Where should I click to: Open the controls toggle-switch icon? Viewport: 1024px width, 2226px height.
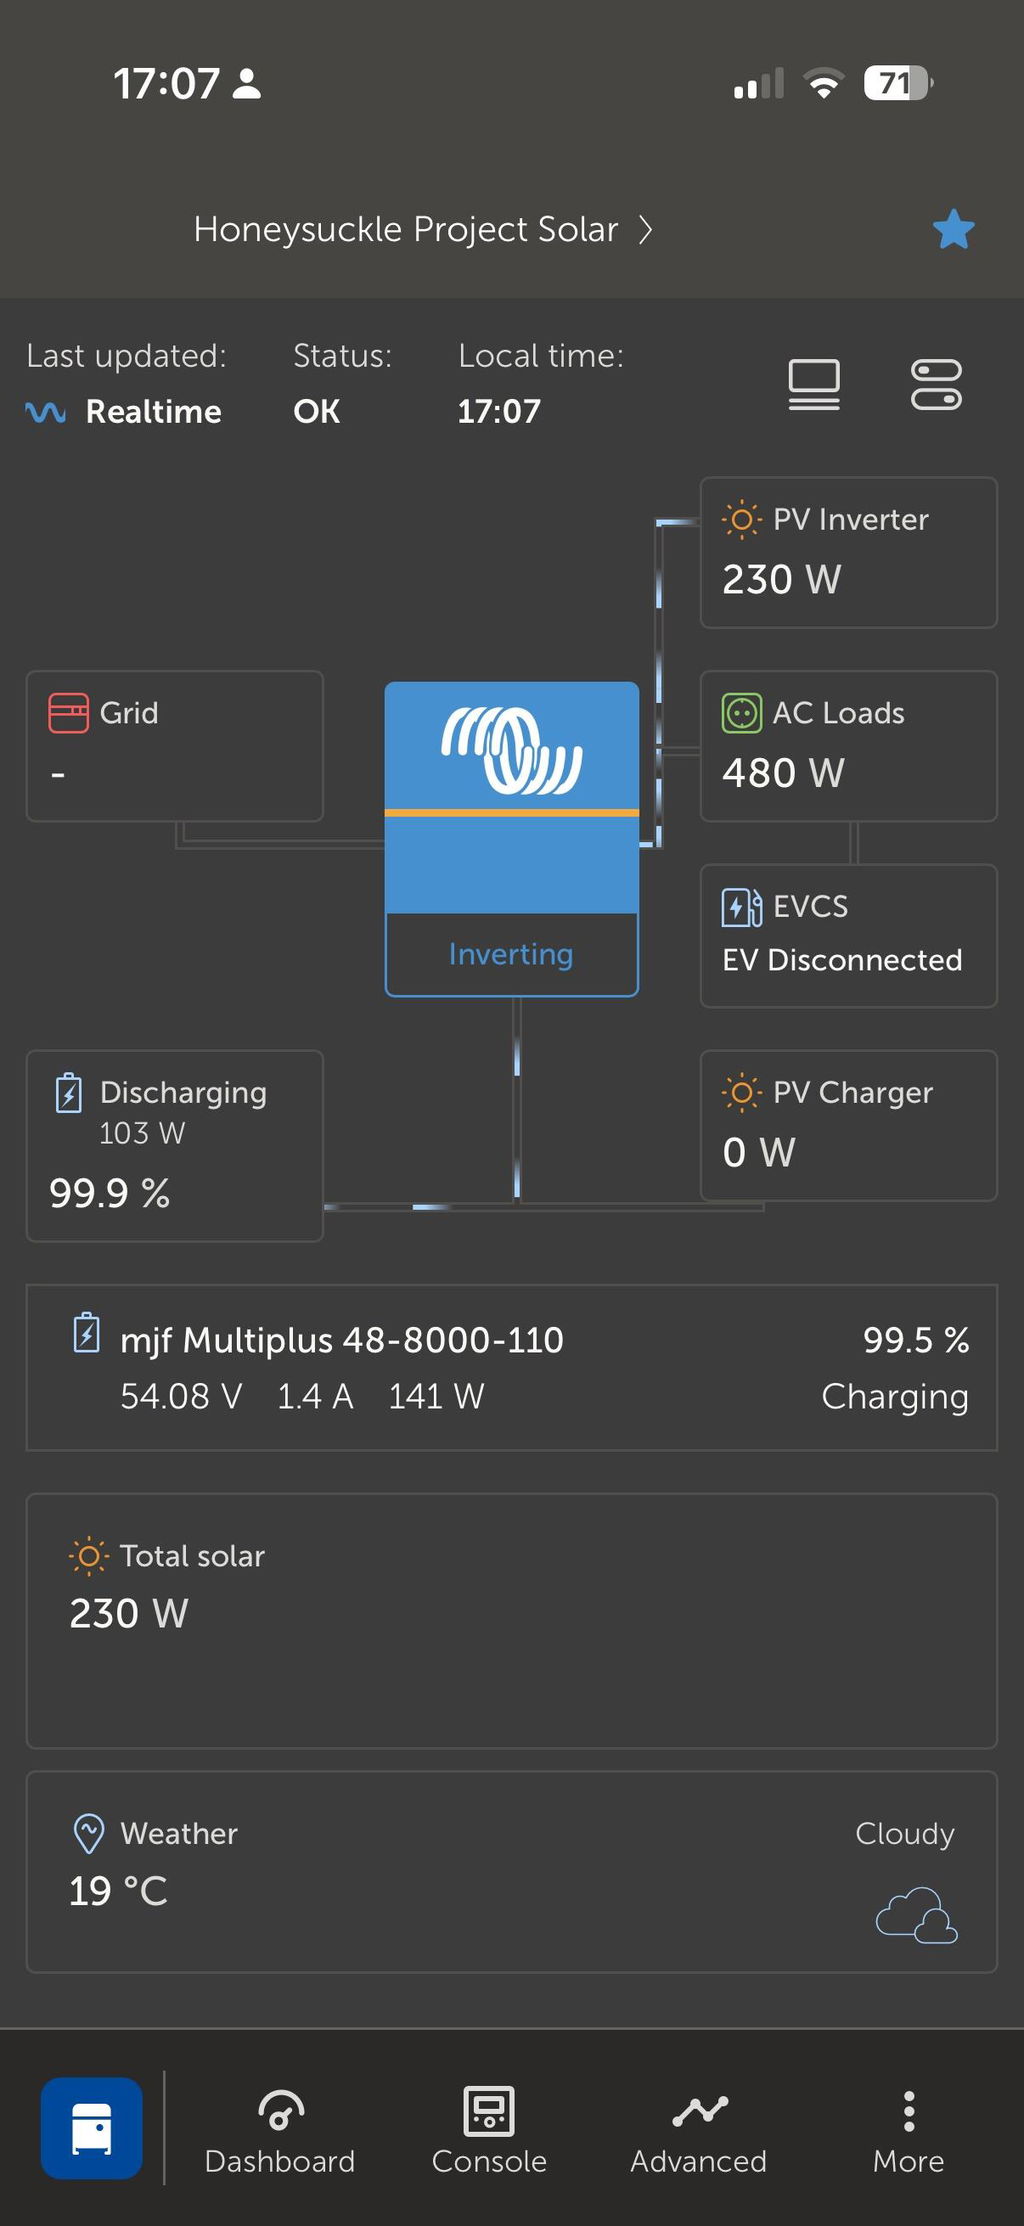click(x=936, y=385)
